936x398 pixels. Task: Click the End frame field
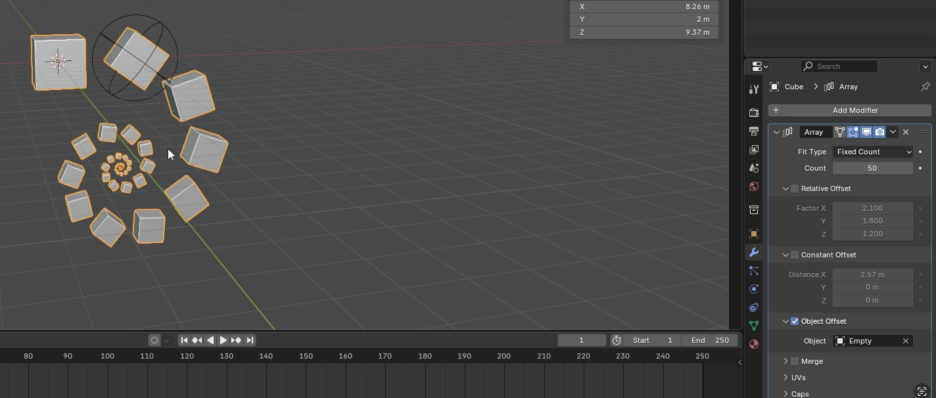pos(709,340)
